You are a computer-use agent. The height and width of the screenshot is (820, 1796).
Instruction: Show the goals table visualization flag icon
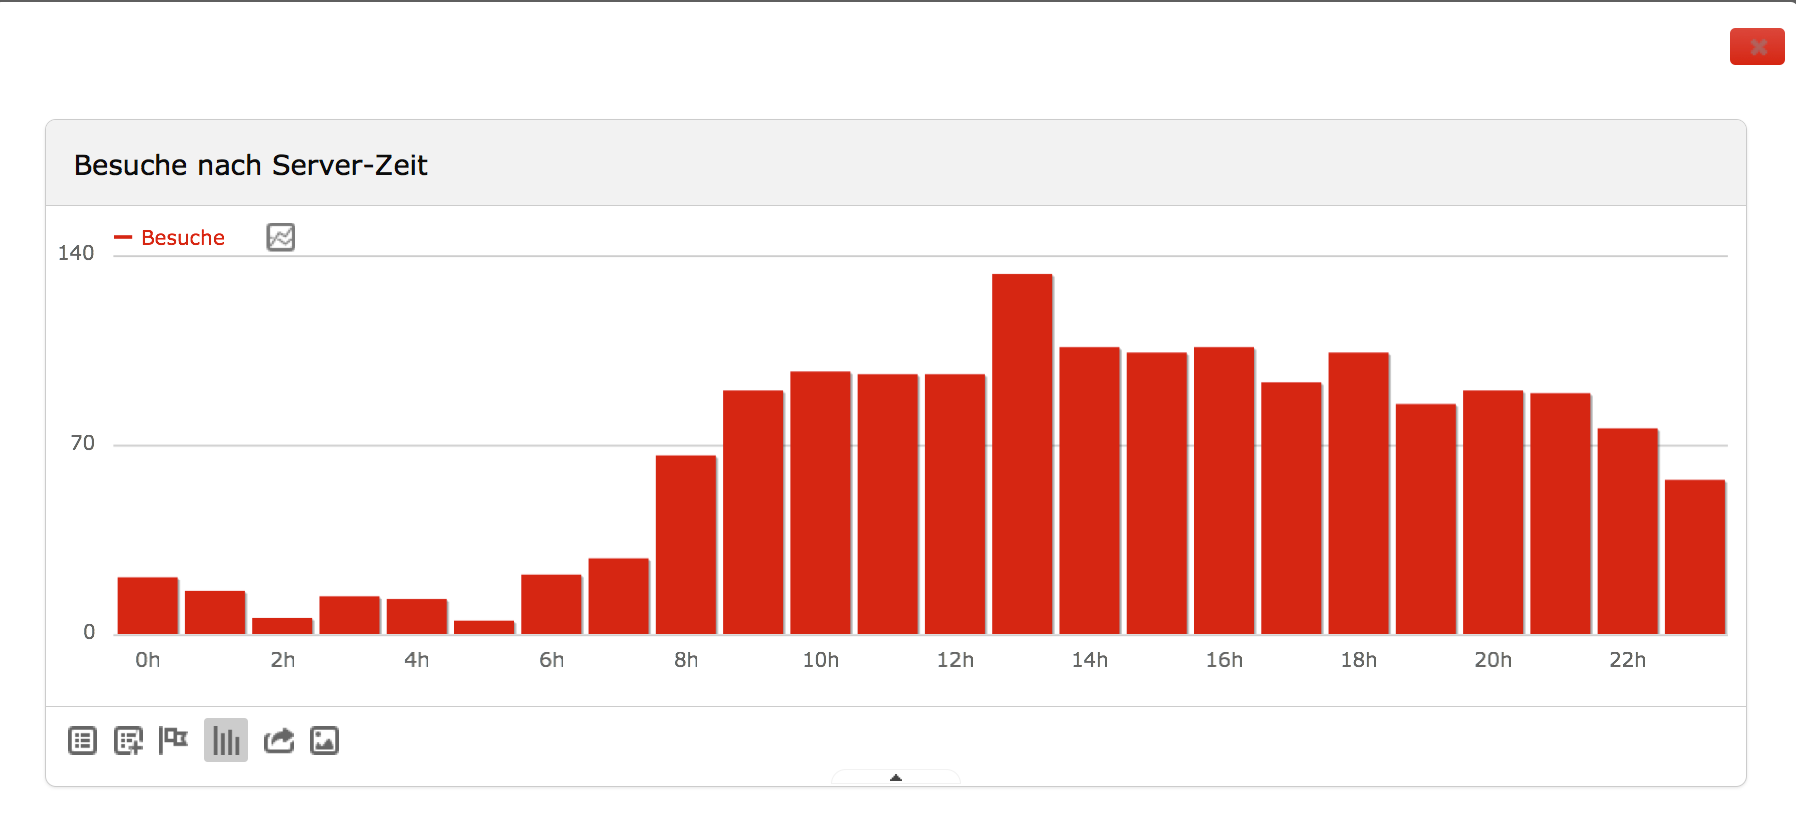pyautogui.click(x=174, y=740)
